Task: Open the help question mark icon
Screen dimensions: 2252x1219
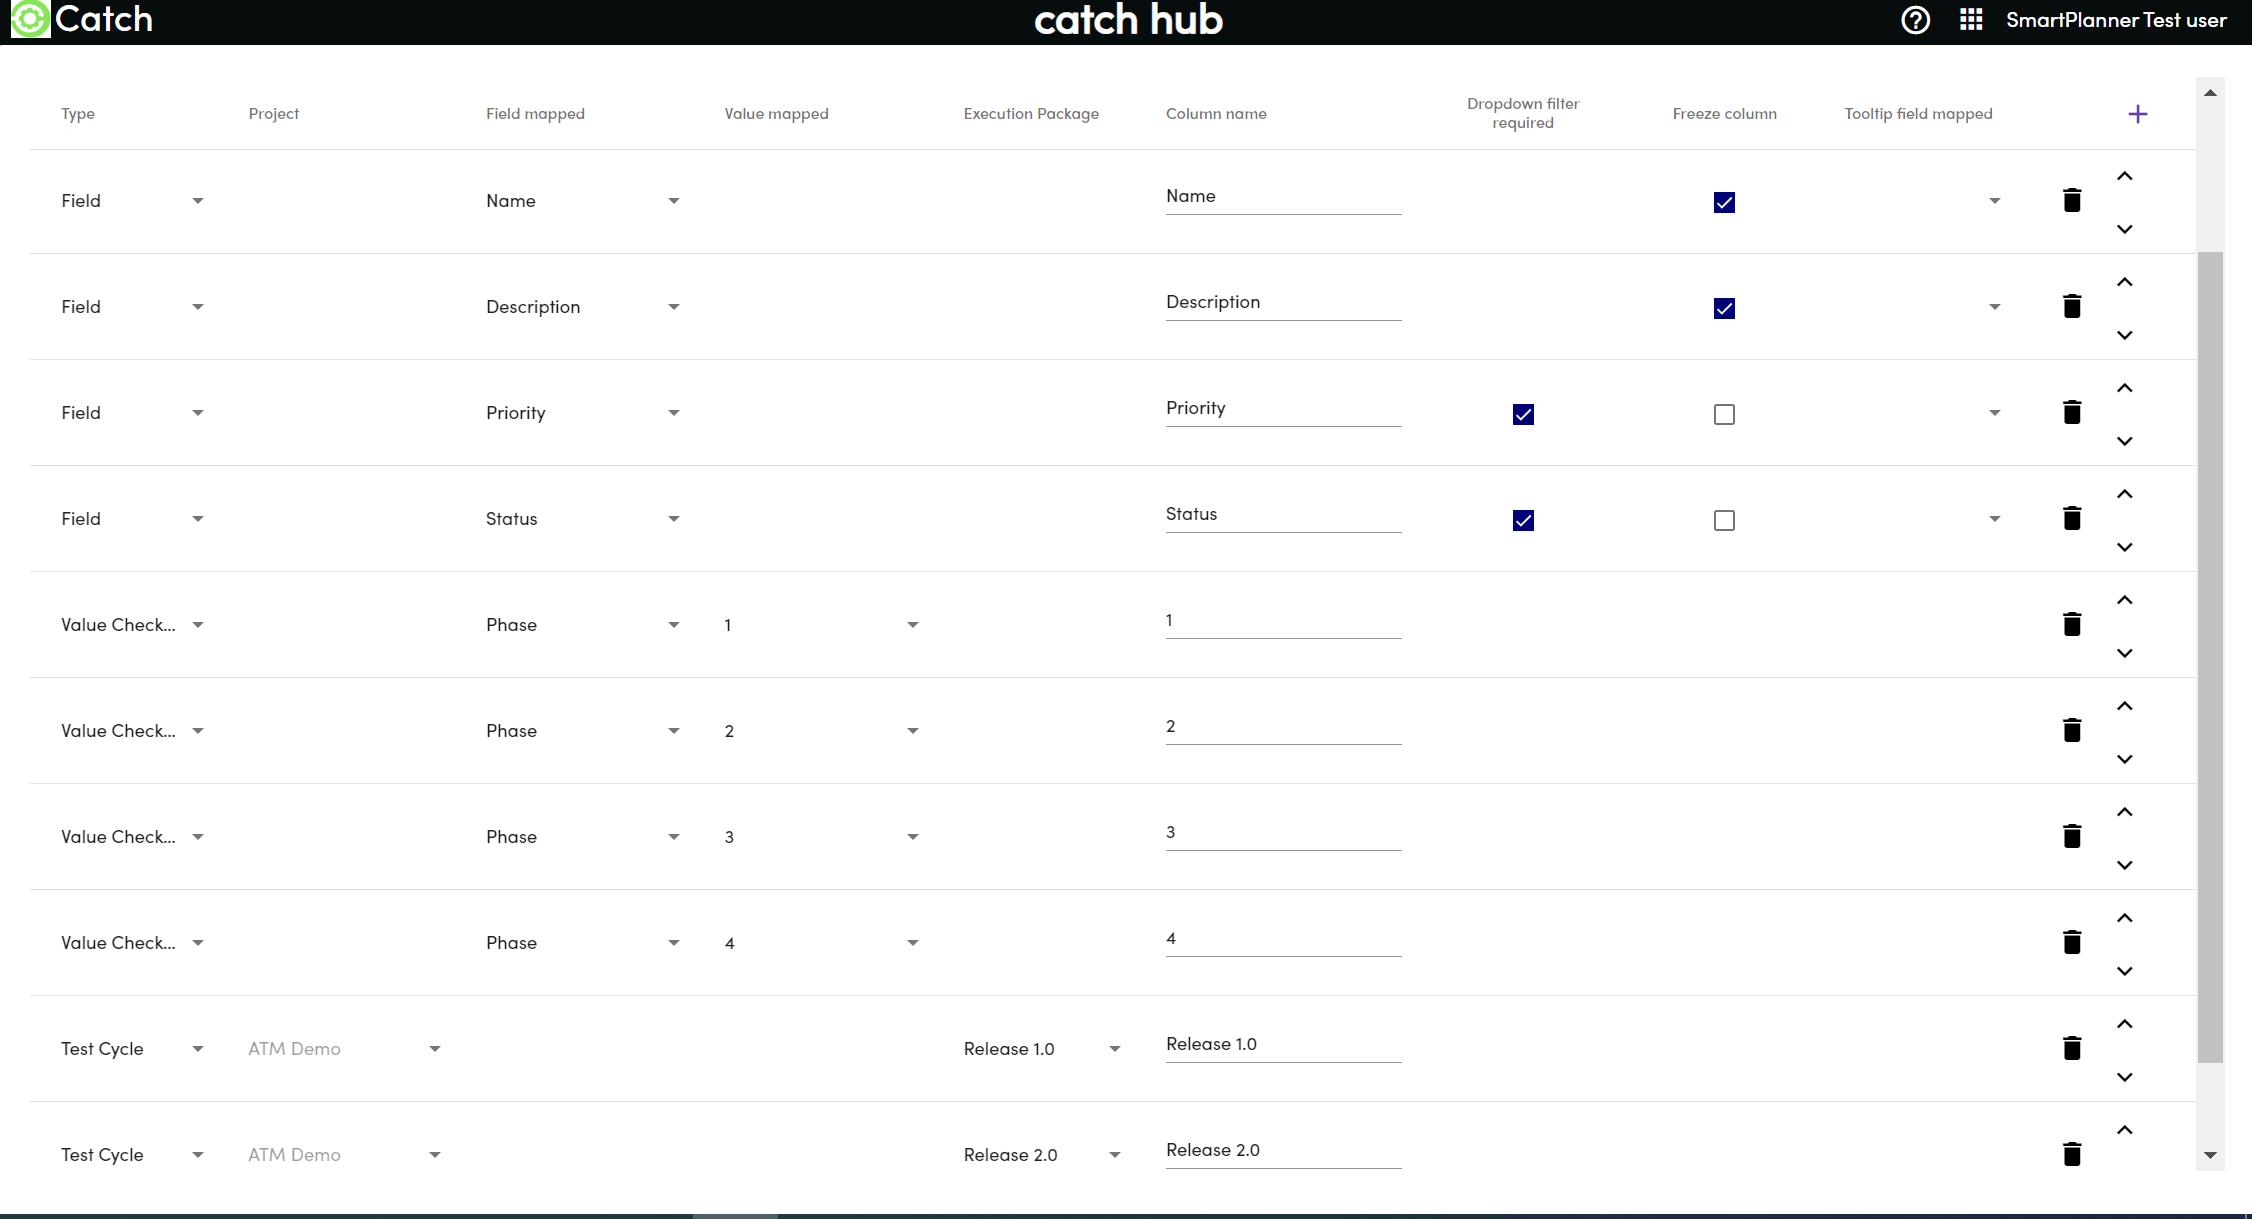Action: [1915, 20]
